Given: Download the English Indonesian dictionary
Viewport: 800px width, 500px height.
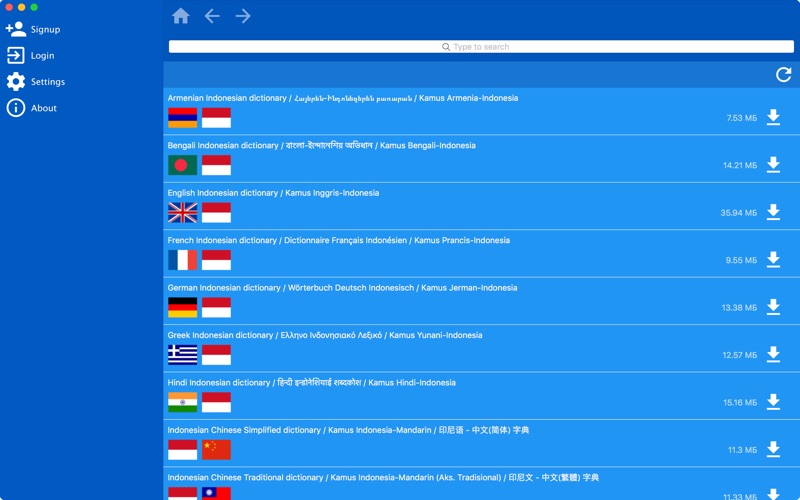Looking at the screenshot, I should coord(773,212).
